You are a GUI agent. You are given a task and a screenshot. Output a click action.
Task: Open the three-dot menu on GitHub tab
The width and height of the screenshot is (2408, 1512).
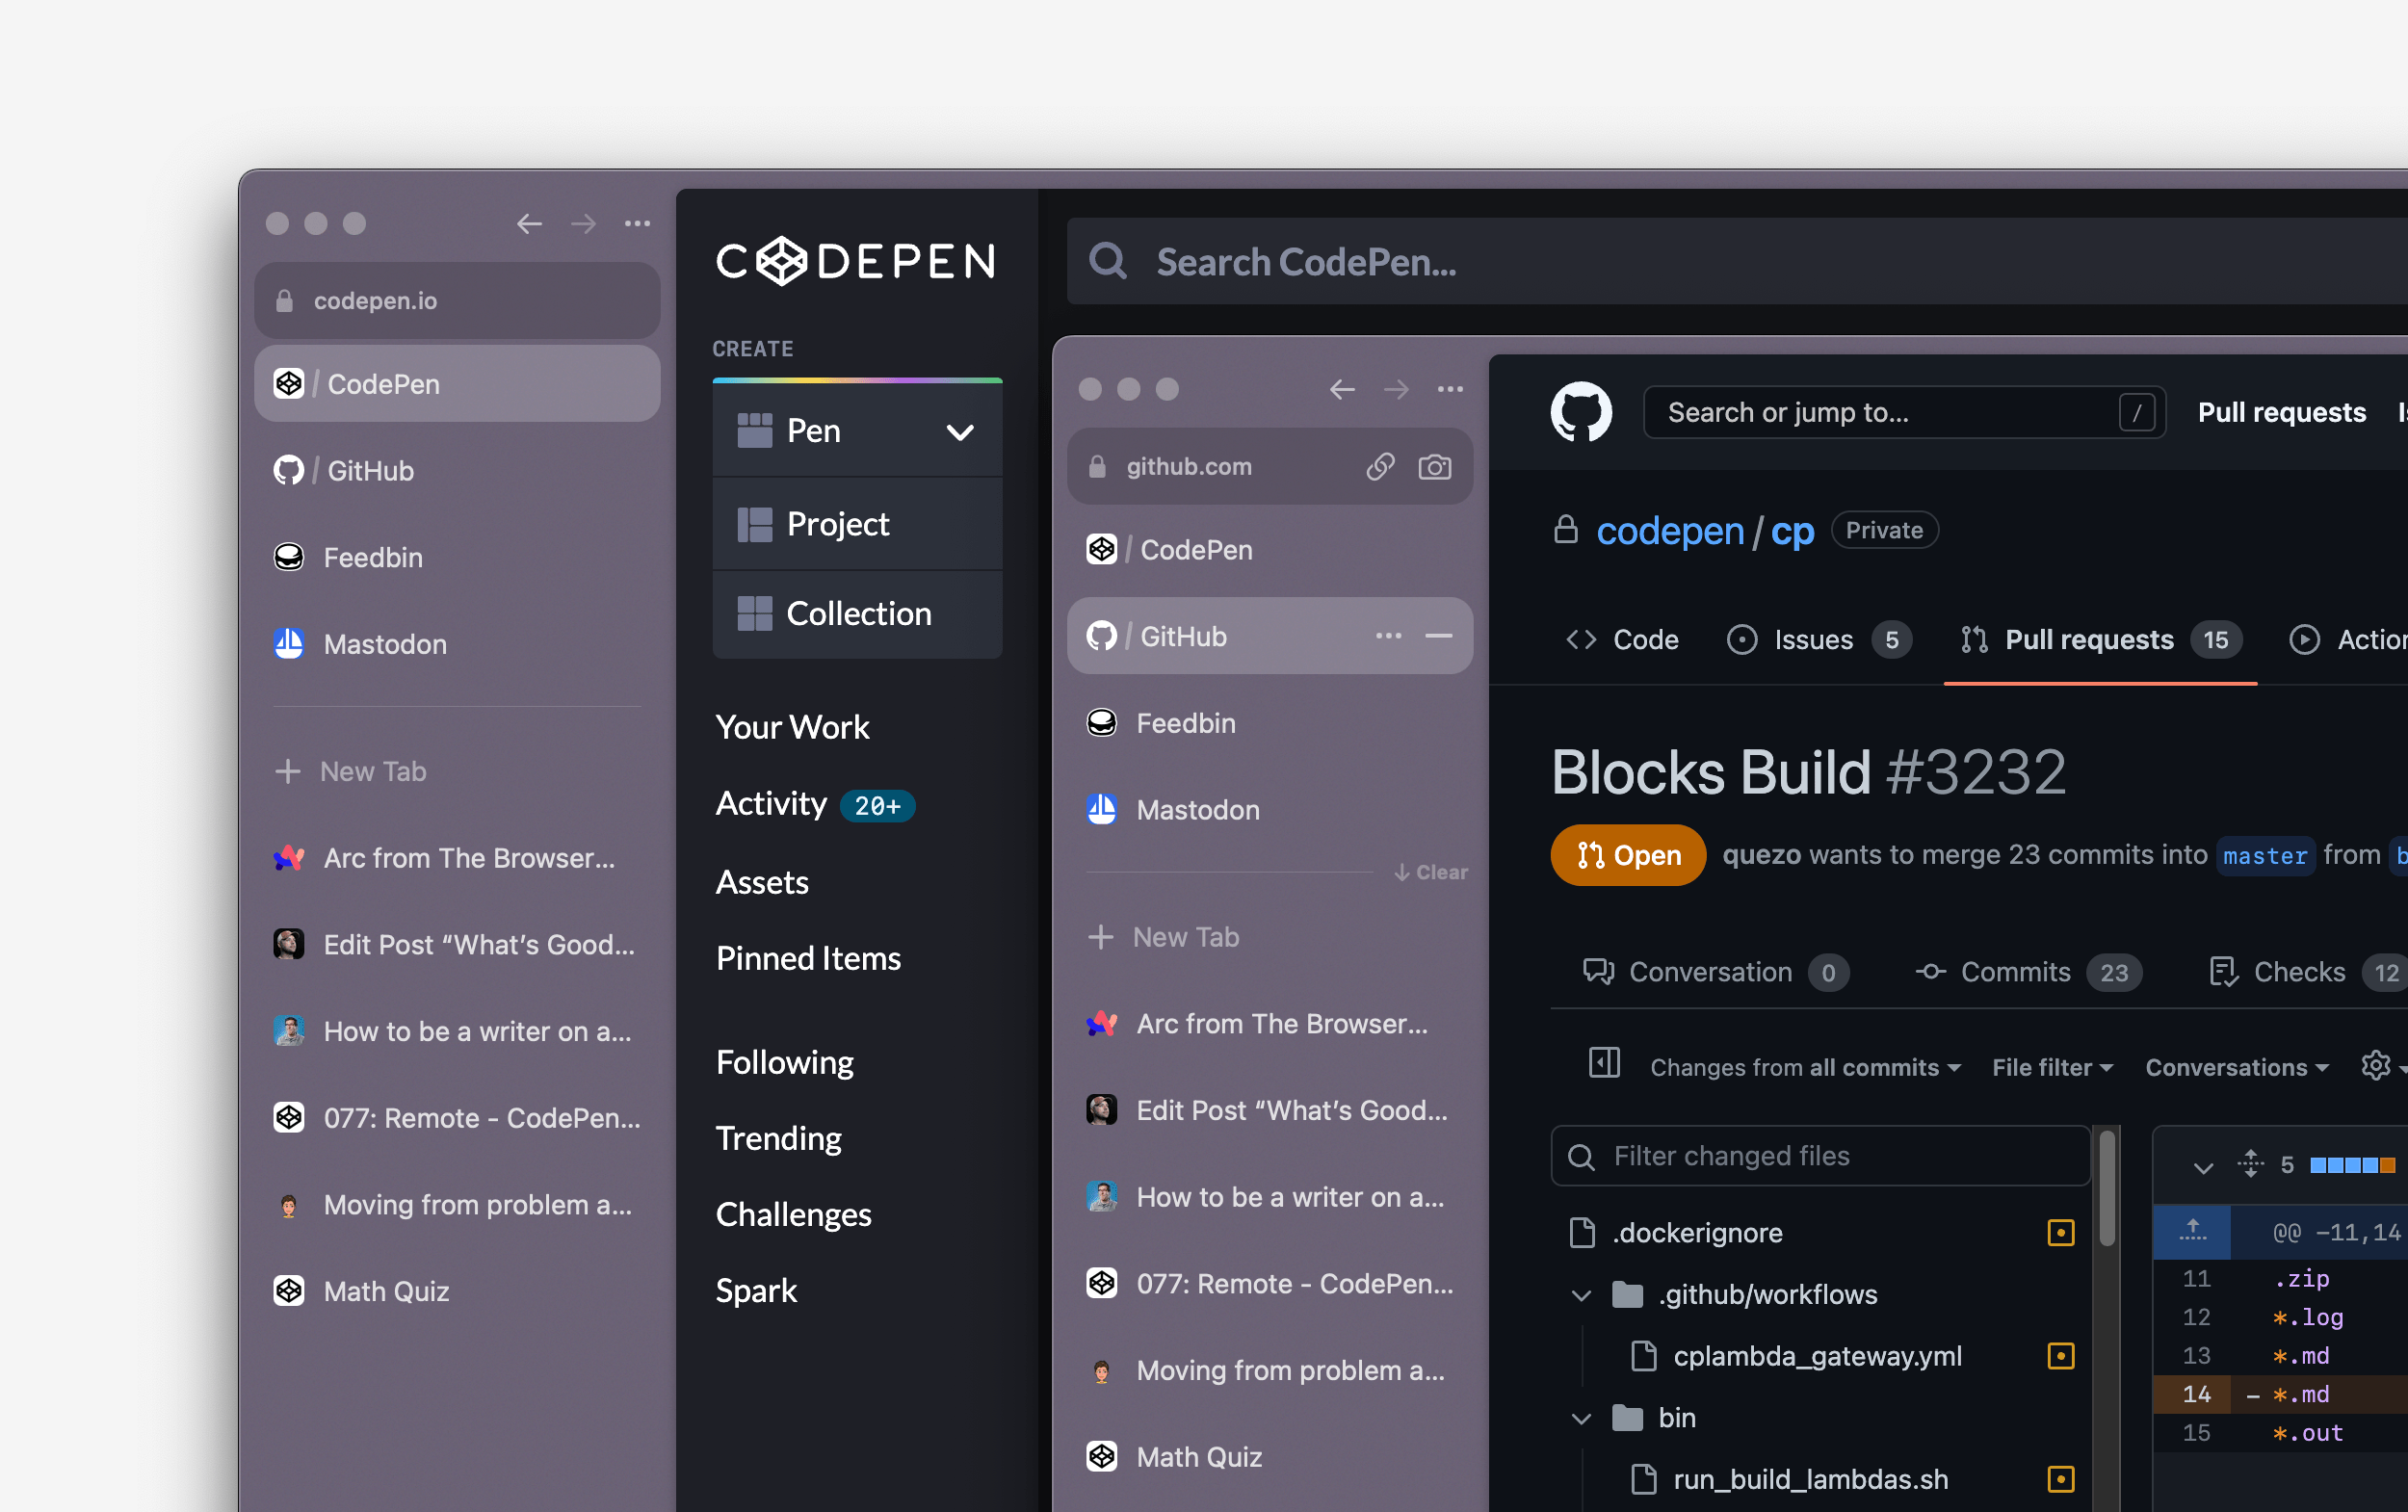point(1388,636)
